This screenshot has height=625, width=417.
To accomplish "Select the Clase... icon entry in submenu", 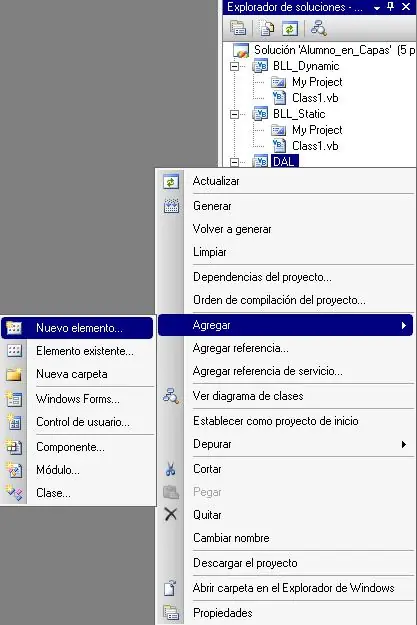I will [x=14, y=493].
